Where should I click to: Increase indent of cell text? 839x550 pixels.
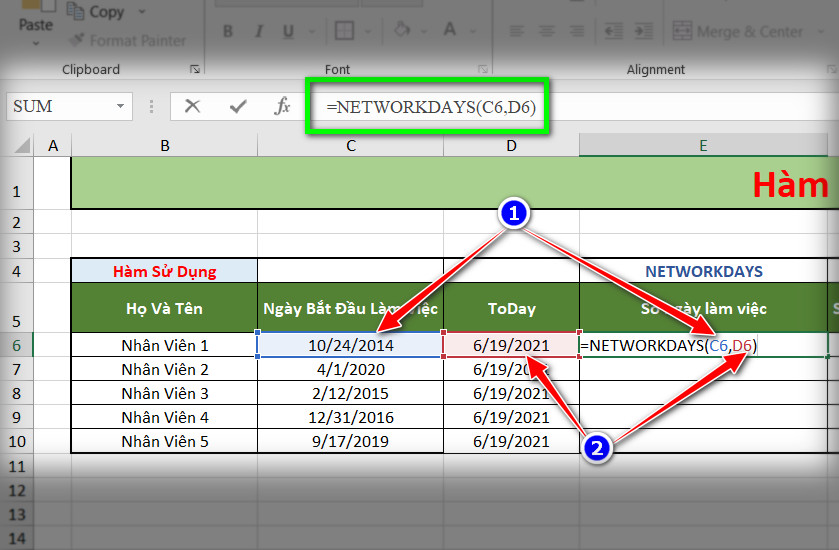(x=644, y=32)
